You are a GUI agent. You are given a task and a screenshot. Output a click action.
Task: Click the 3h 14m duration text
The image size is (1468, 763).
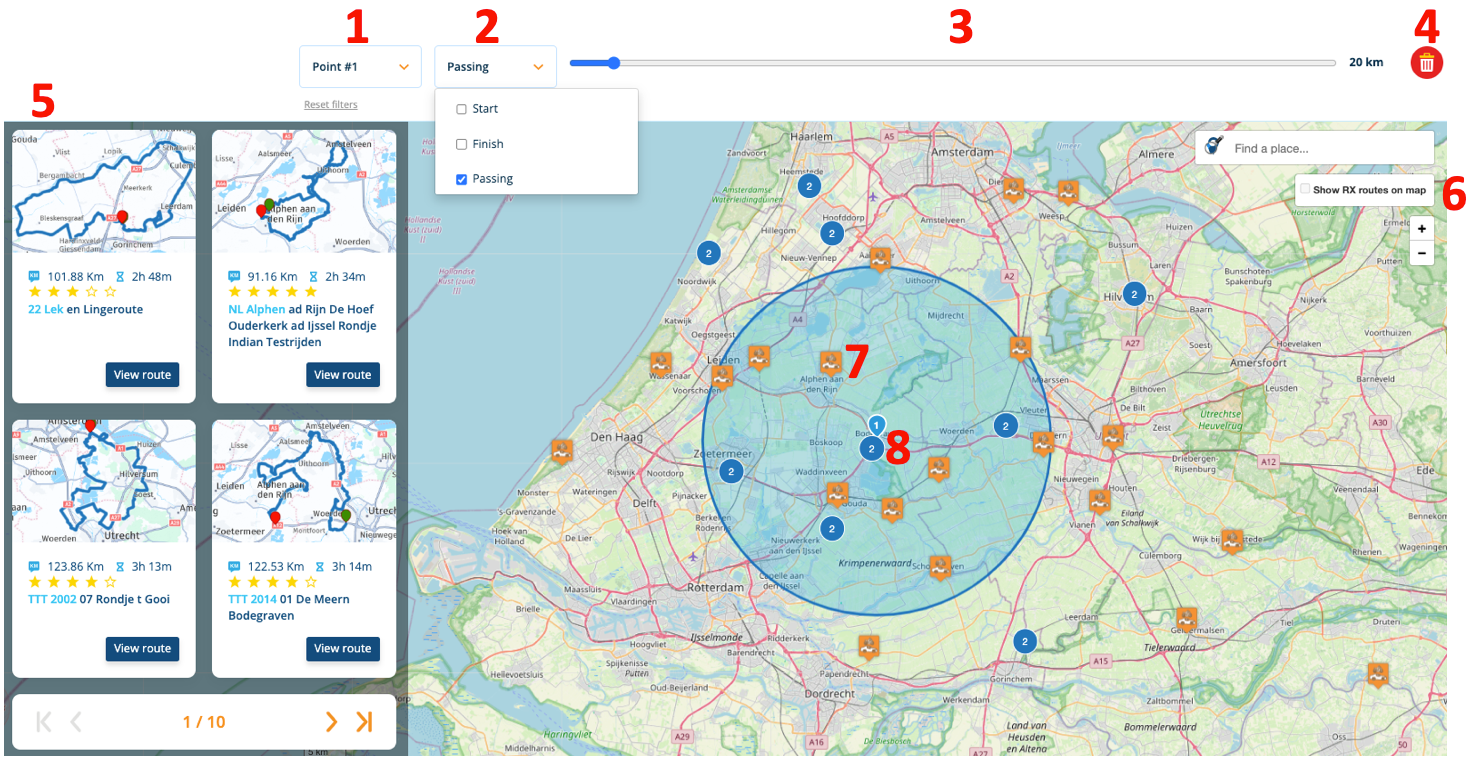(x=351, y=567)
